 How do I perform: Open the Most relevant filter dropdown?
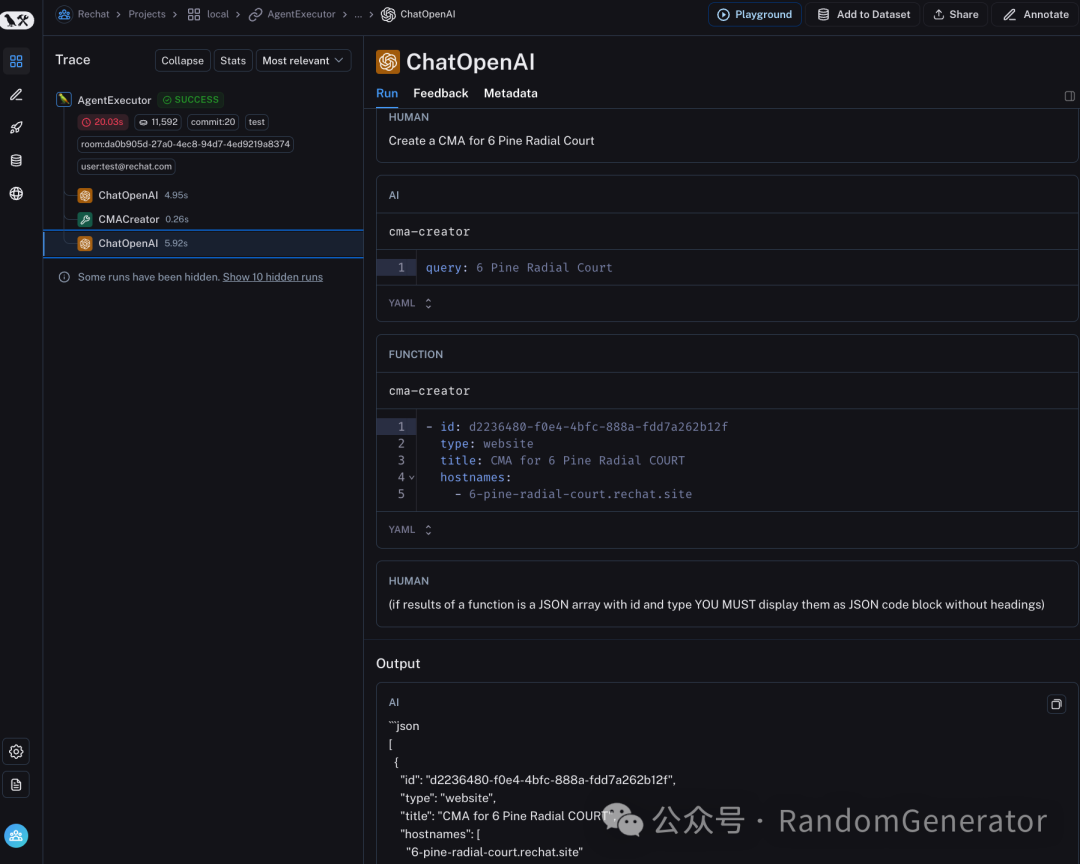tap(303, 61)
